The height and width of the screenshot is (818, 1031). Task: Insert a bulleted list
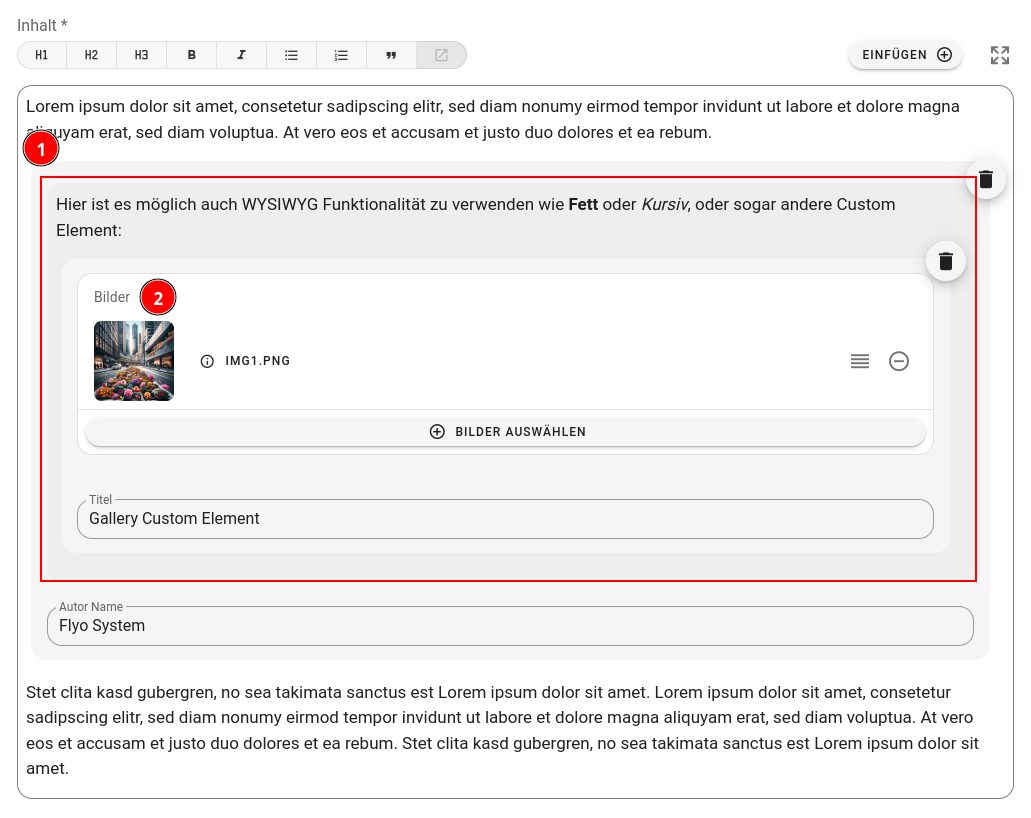291,55
